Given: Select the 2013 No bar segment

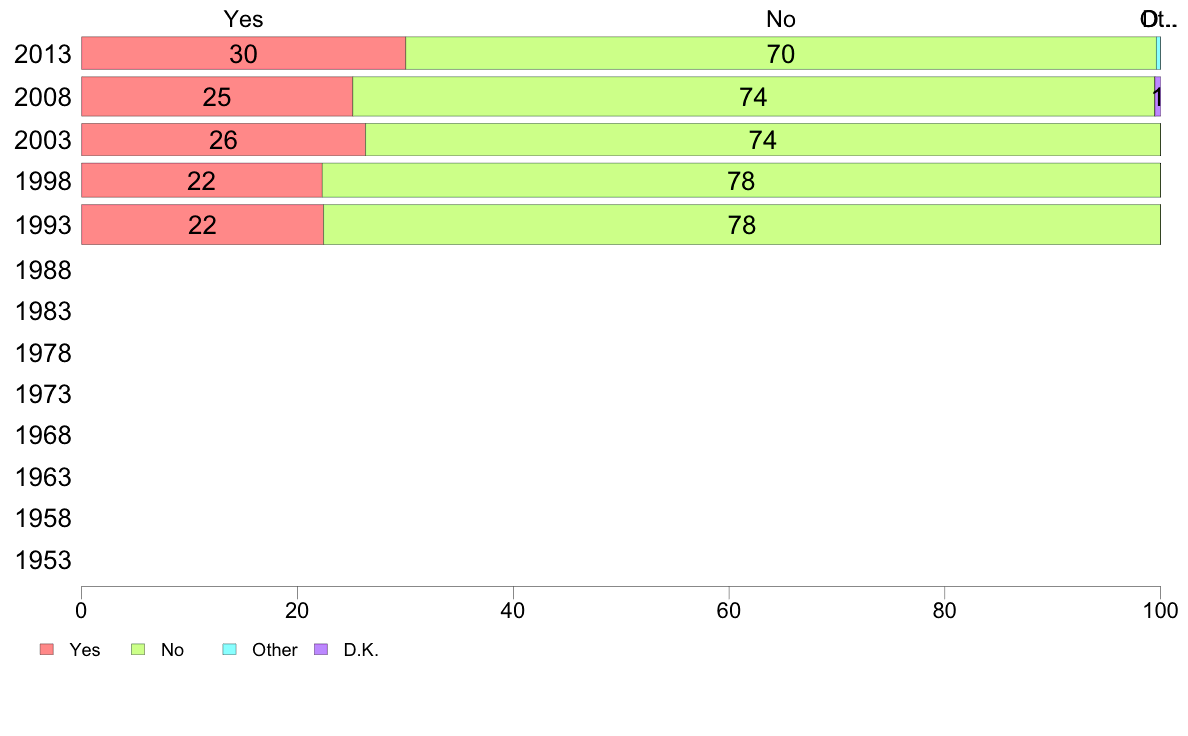Looking at the screenshot, I should [780, 54].
